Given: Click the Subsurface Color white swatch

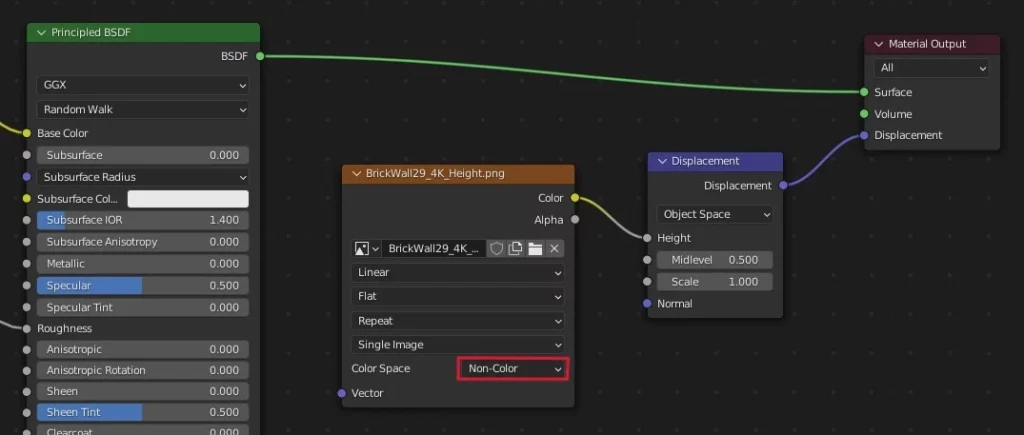Looking at the screenshot, I should 188,199.
